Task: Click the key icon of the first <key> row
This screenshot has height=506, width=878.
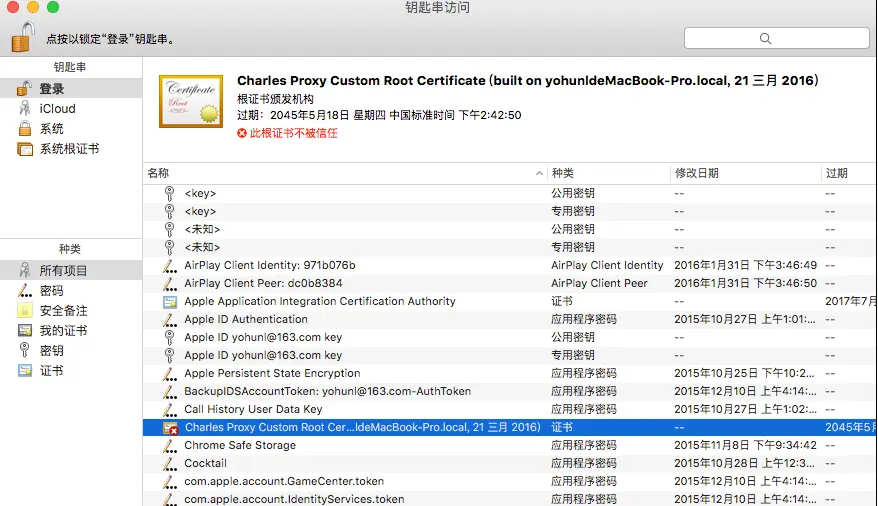Action: tap(169, 194)
